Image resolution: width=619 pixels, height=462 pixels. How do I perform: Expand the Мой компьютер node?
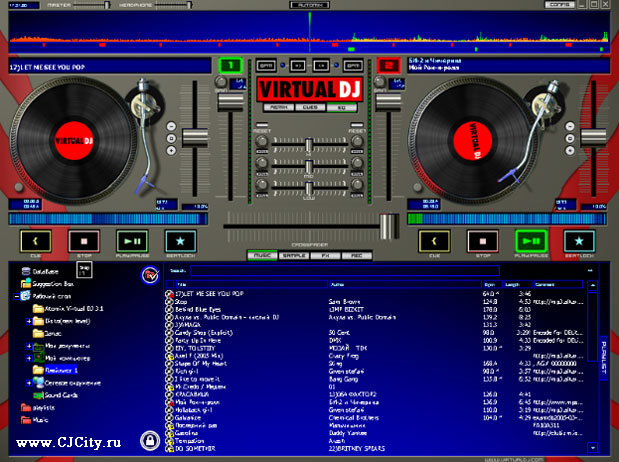pyautogui.click(x=29, y=358)
